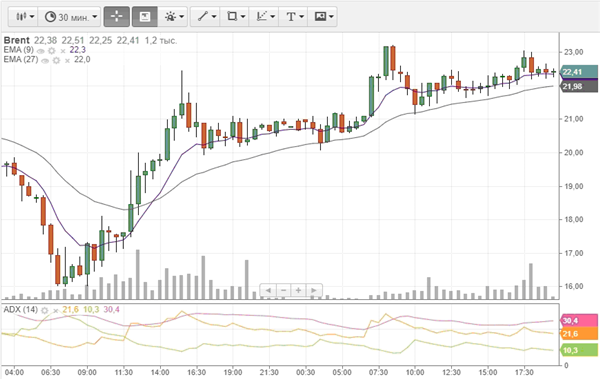Toggle the data window display button

pyautogui.click(x=145, y=16)
